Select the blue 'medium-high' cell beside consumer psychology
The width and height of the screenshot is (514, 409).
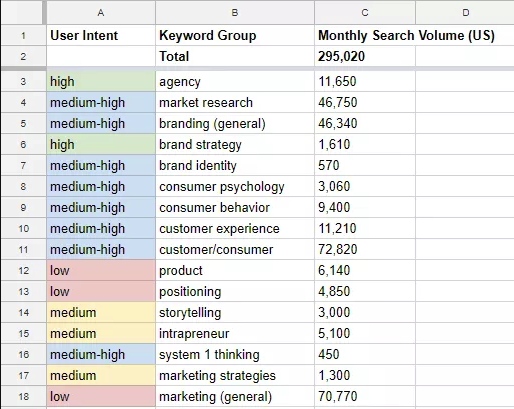(101, 186)
